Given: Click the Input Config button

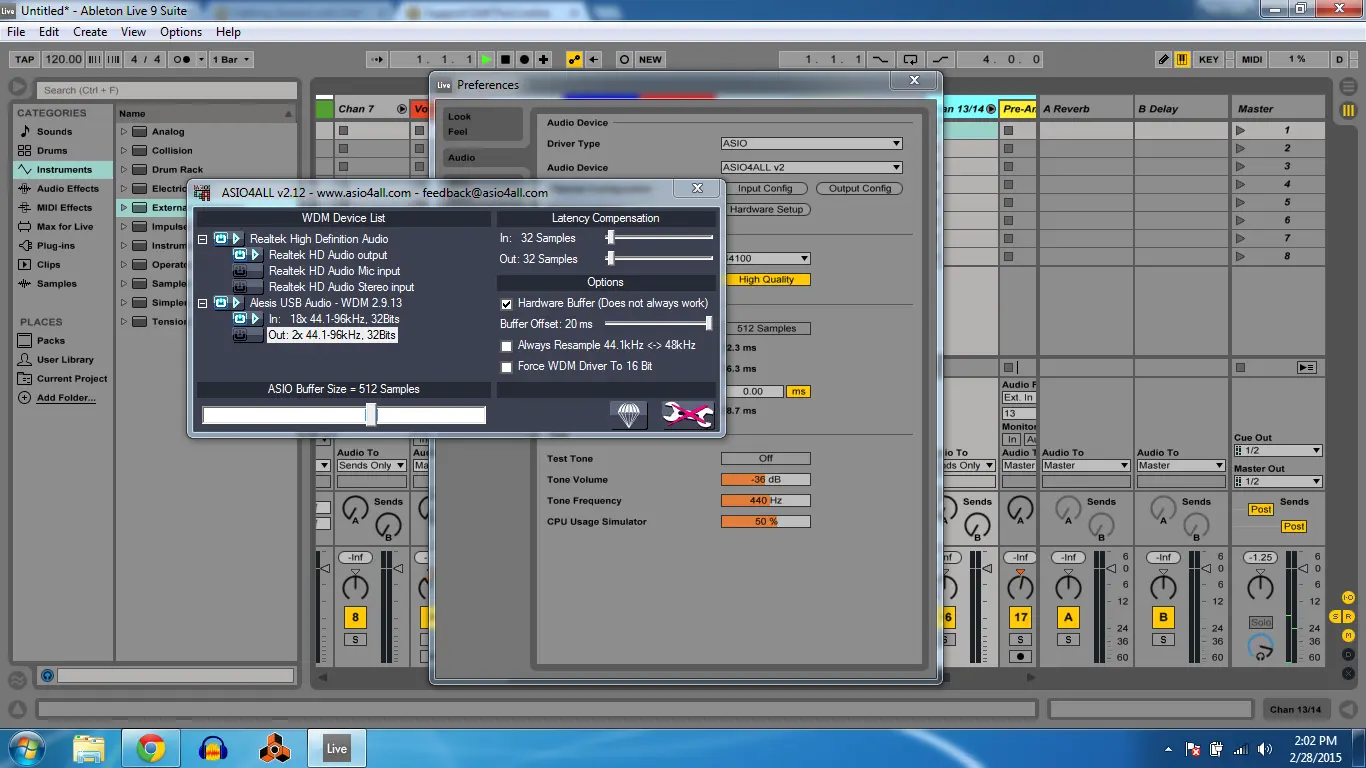Looking at the screenshot, I should (x=765, y=188).
